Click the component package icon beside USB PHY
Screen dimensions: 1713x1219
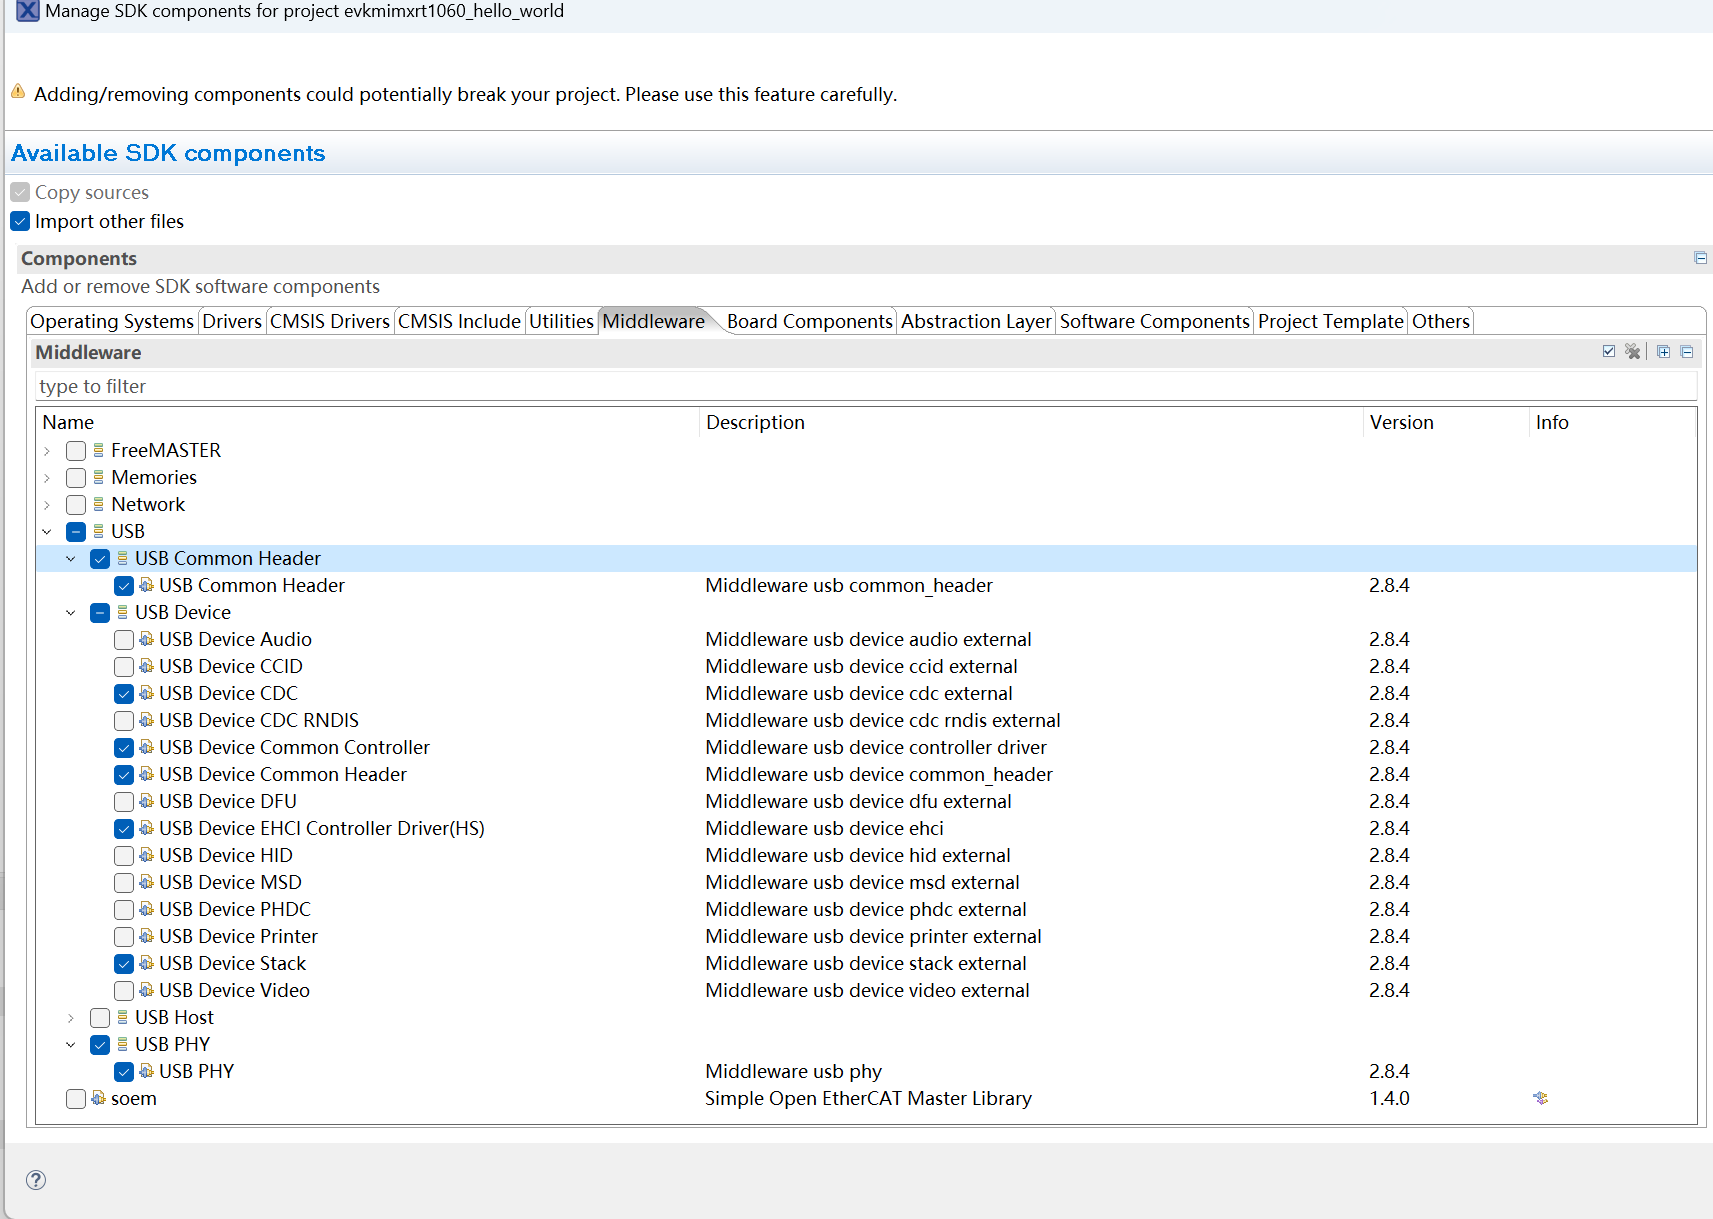tap(144, 1071)
